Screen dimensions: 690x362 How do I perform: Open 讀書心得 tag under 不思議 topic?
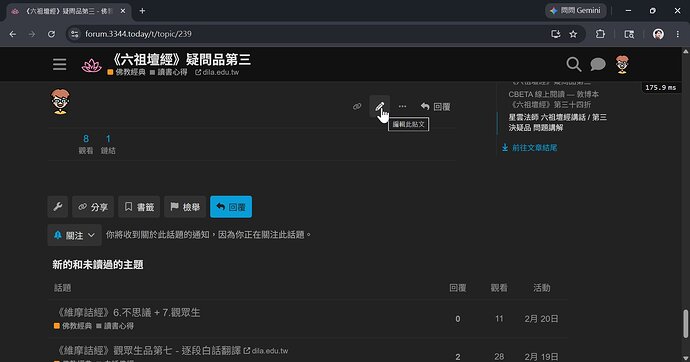(x=115, y=326)
